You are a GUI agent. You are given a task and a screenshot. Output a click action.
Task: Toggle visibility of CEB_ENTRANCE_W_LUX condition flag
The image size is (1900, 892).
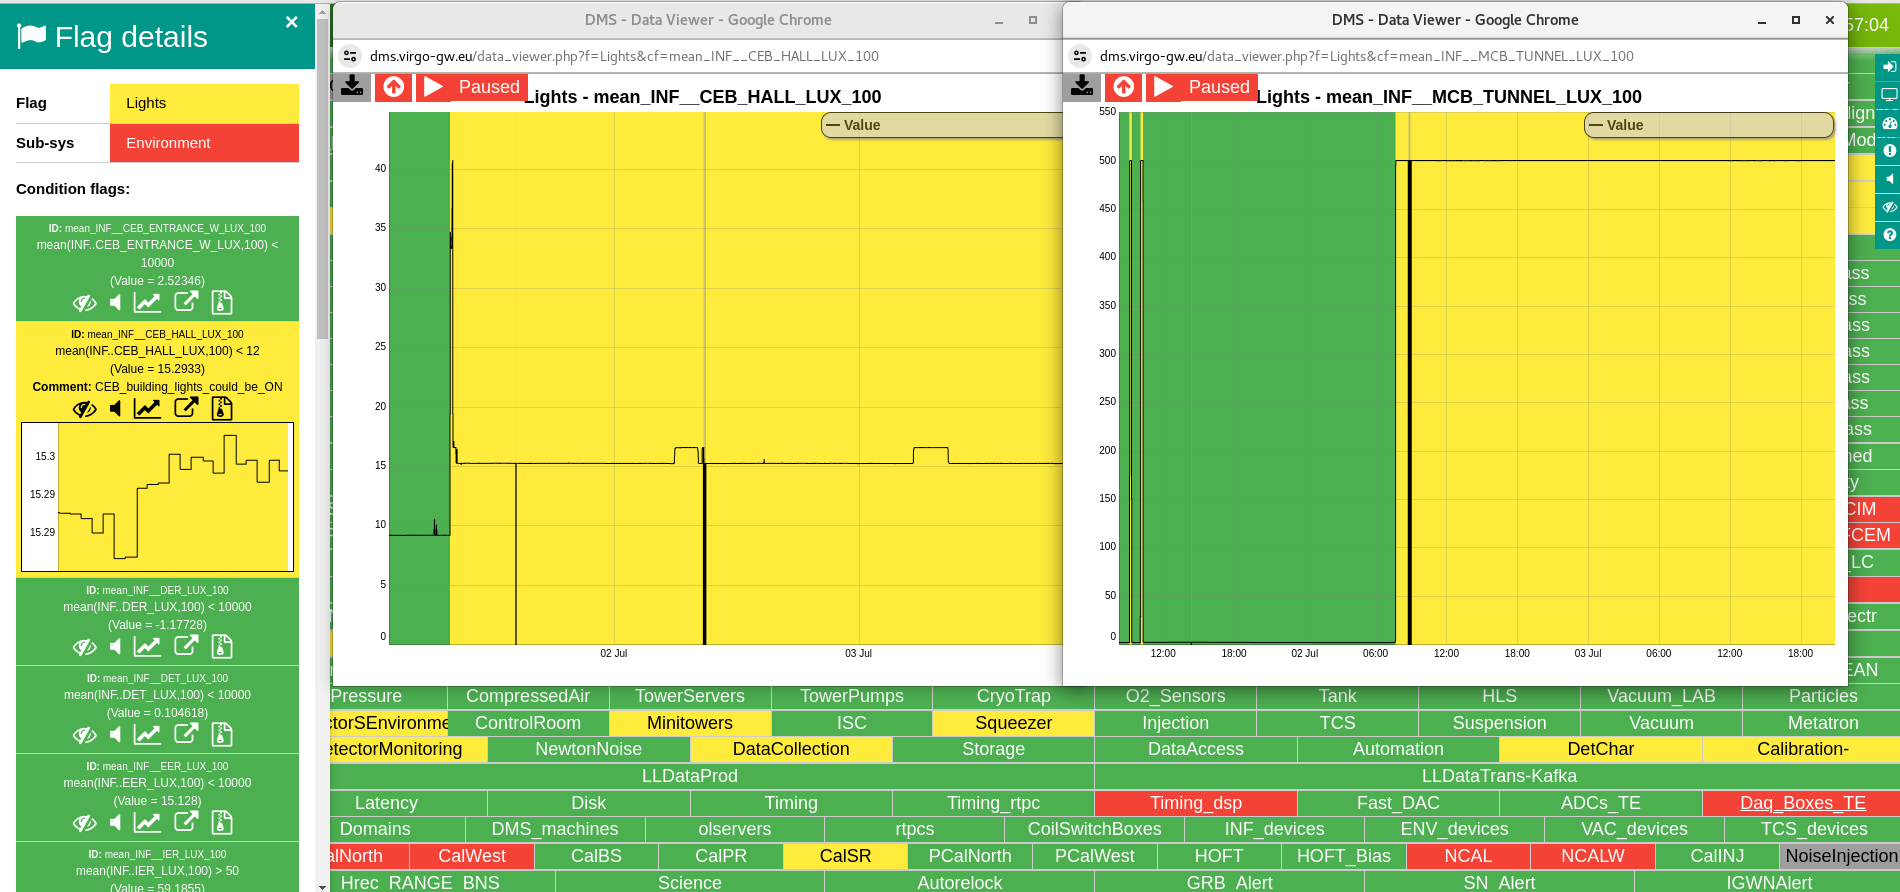click(x=85, y=303)
